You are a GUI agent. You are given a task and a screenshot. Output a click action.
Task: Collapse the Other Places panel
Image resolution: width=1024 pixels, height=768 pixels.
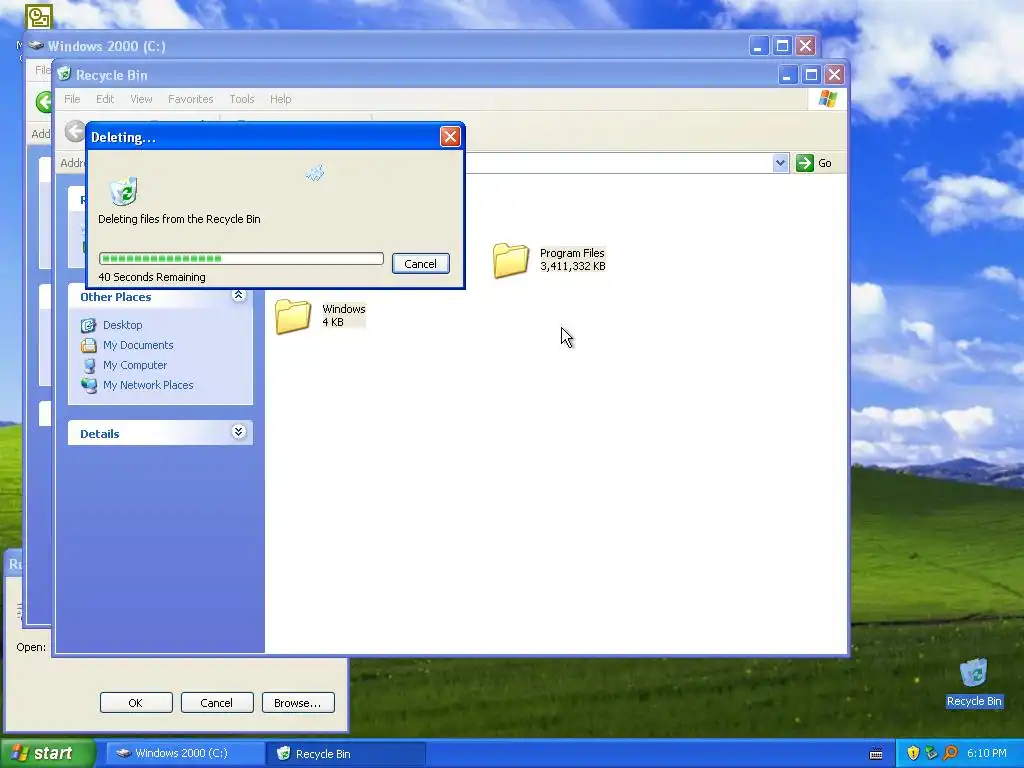(238, 296)
